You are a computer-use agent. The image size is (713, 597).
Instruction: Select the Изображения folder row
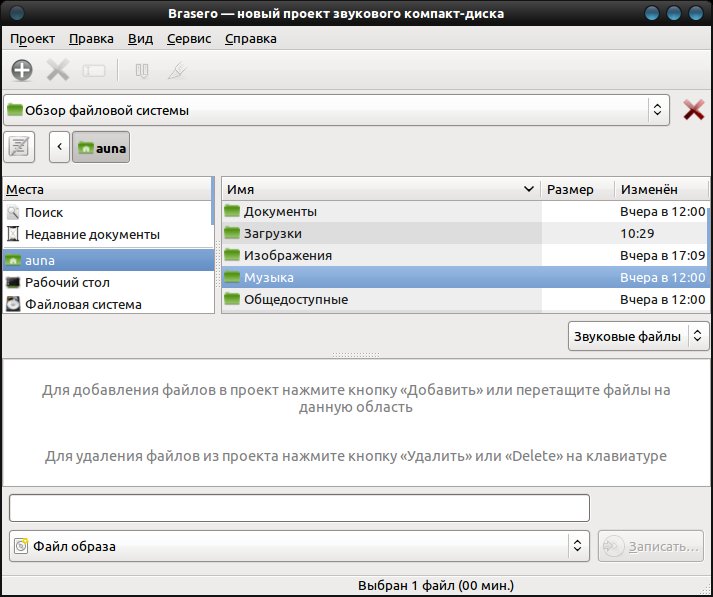tap(464, 256)
